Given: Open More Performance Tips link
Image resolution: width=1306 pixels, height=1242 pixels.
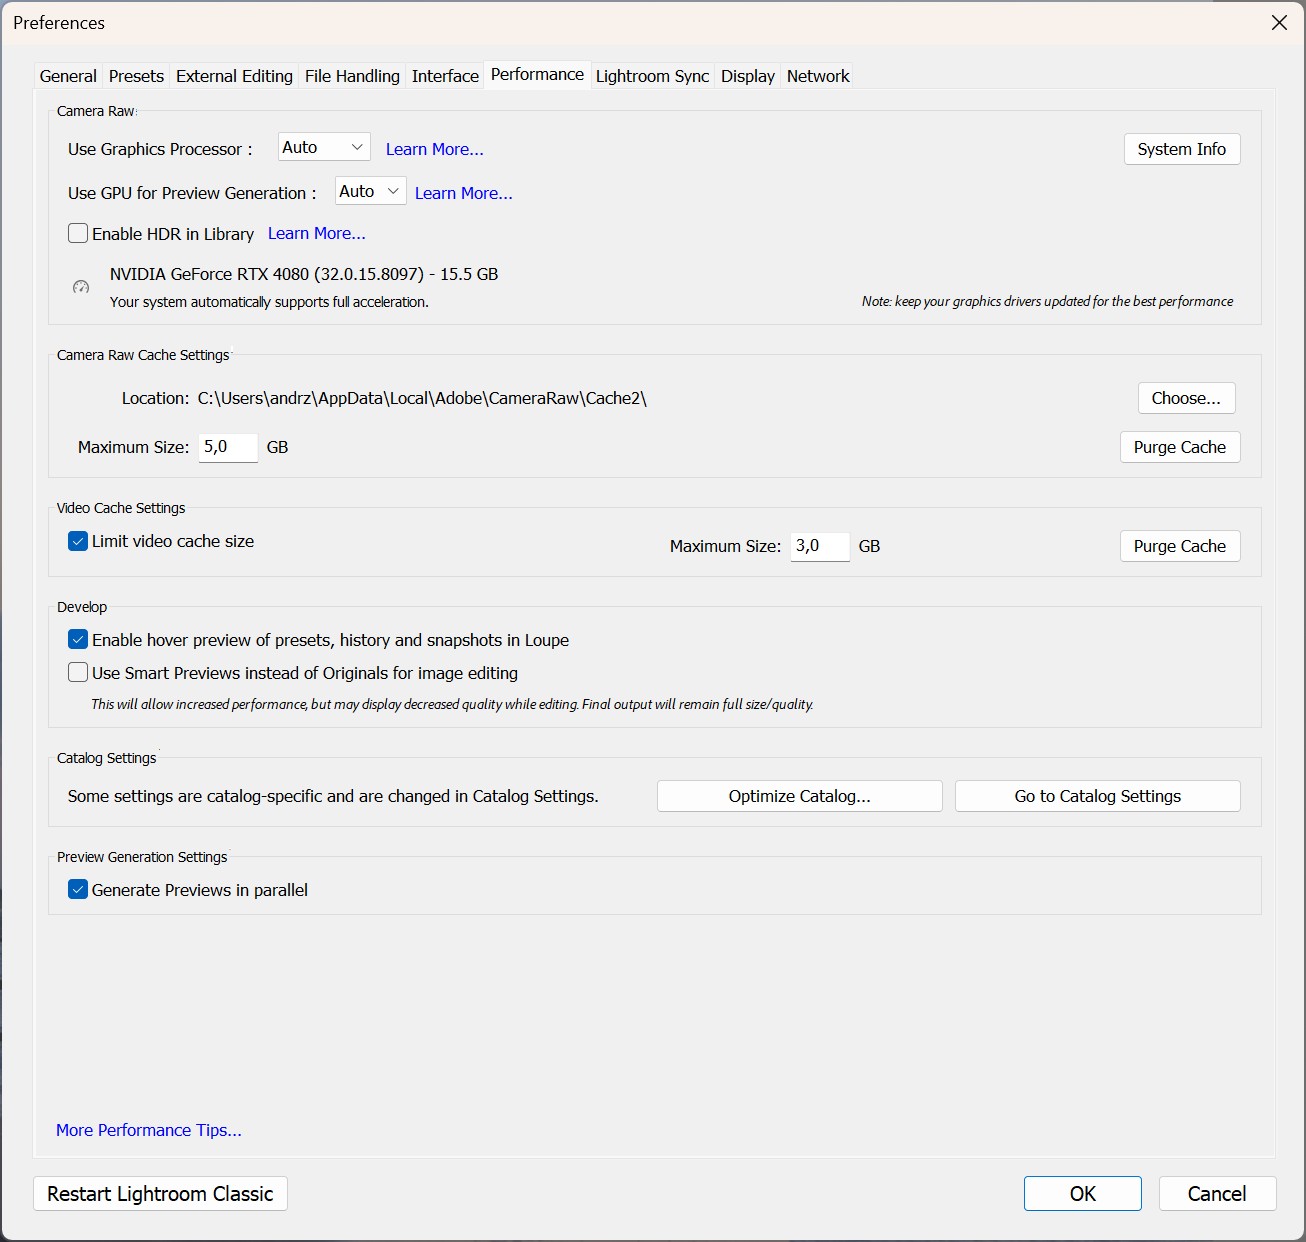Looking at the screenshot, I should point(149,1130).
